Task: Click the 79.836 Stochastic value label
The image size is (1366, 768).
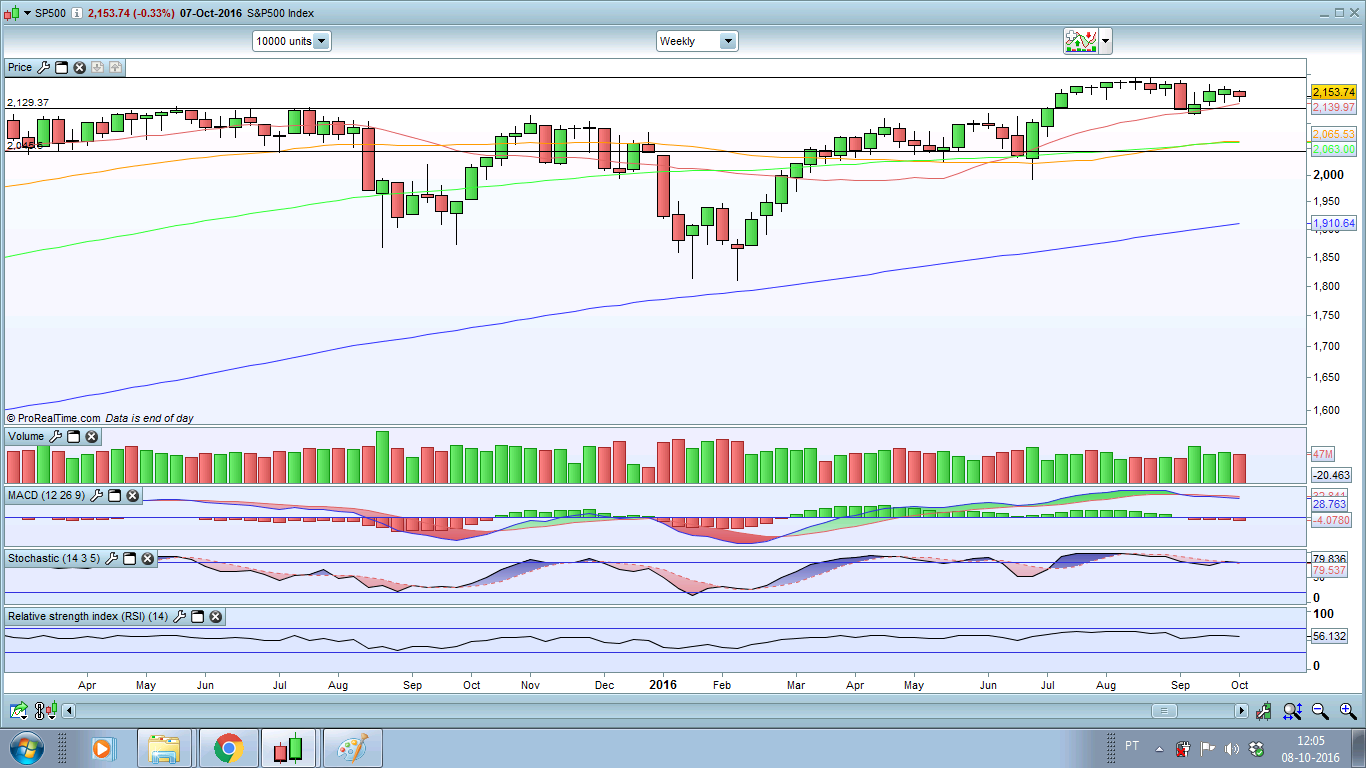Action: coord(1330,559)
